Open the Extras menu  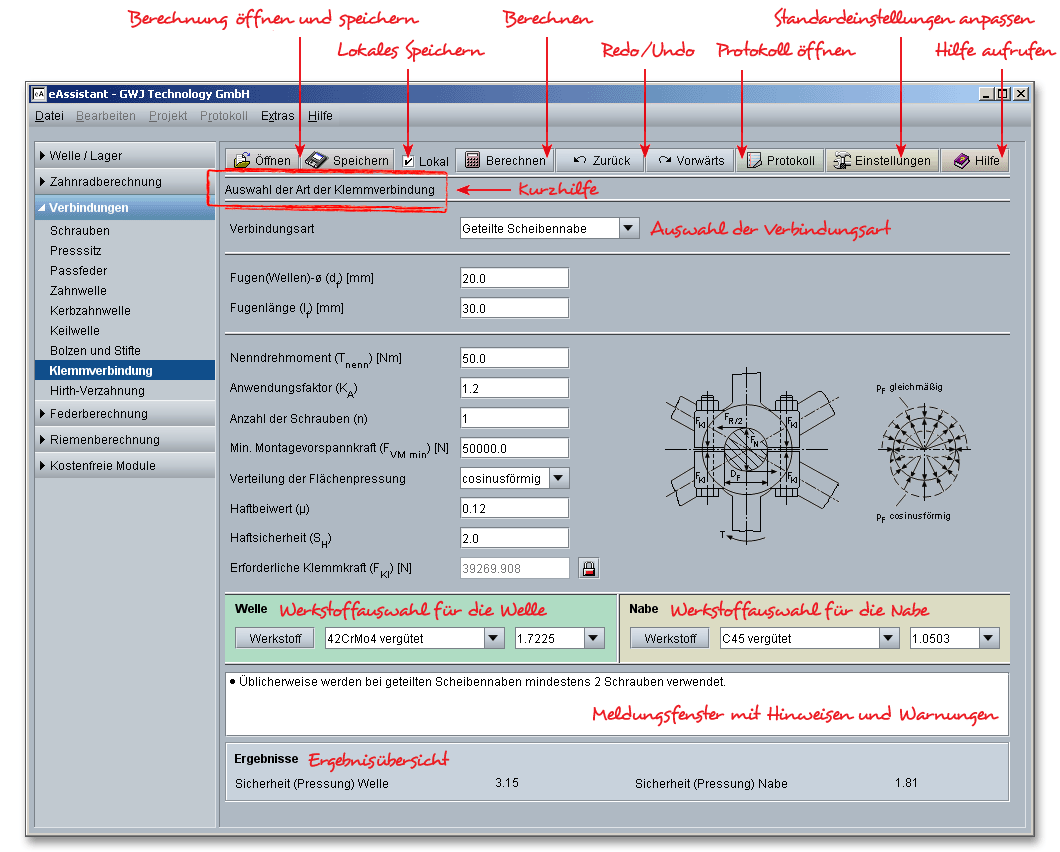(x=277, y=116)
